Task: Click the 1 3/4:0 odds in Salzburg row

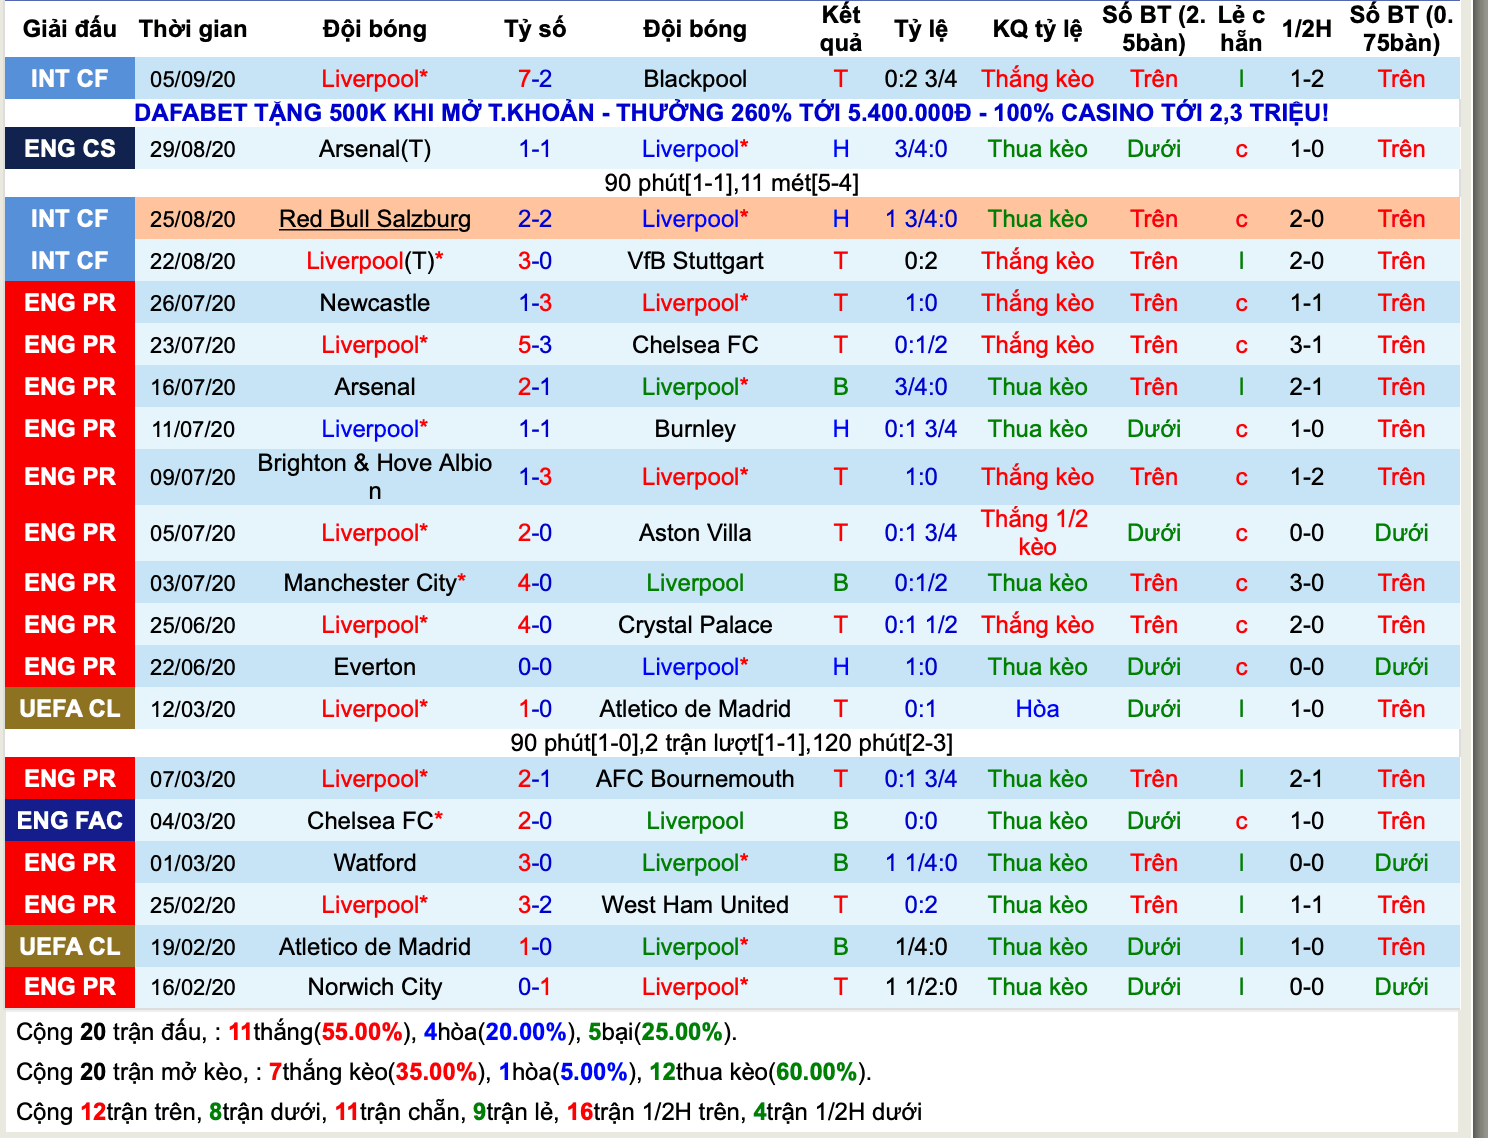Action: click(921, 219)
